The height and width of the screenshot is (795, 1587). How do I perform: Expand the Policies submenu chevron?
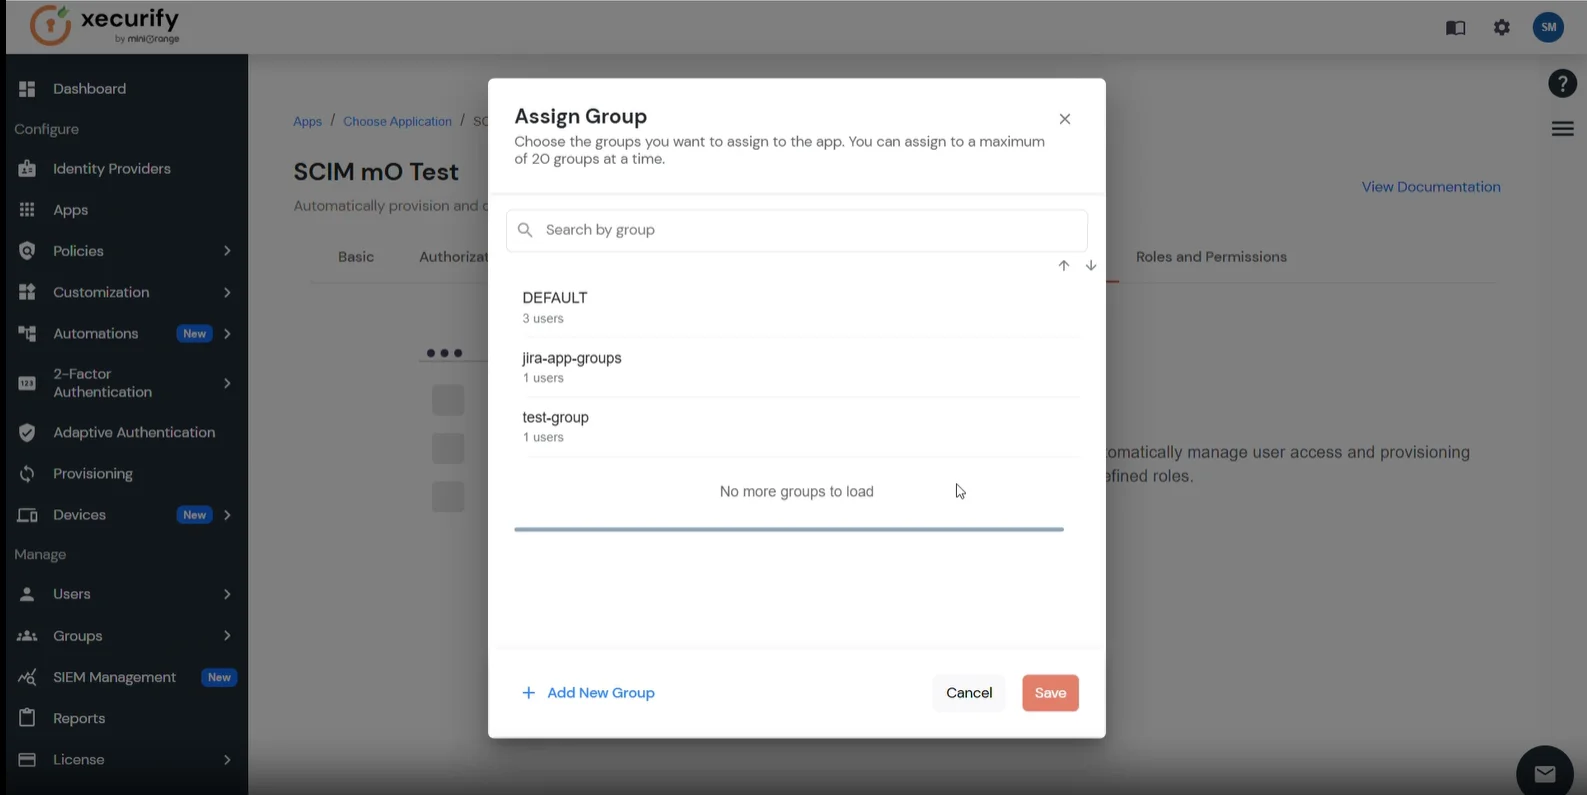227,251
